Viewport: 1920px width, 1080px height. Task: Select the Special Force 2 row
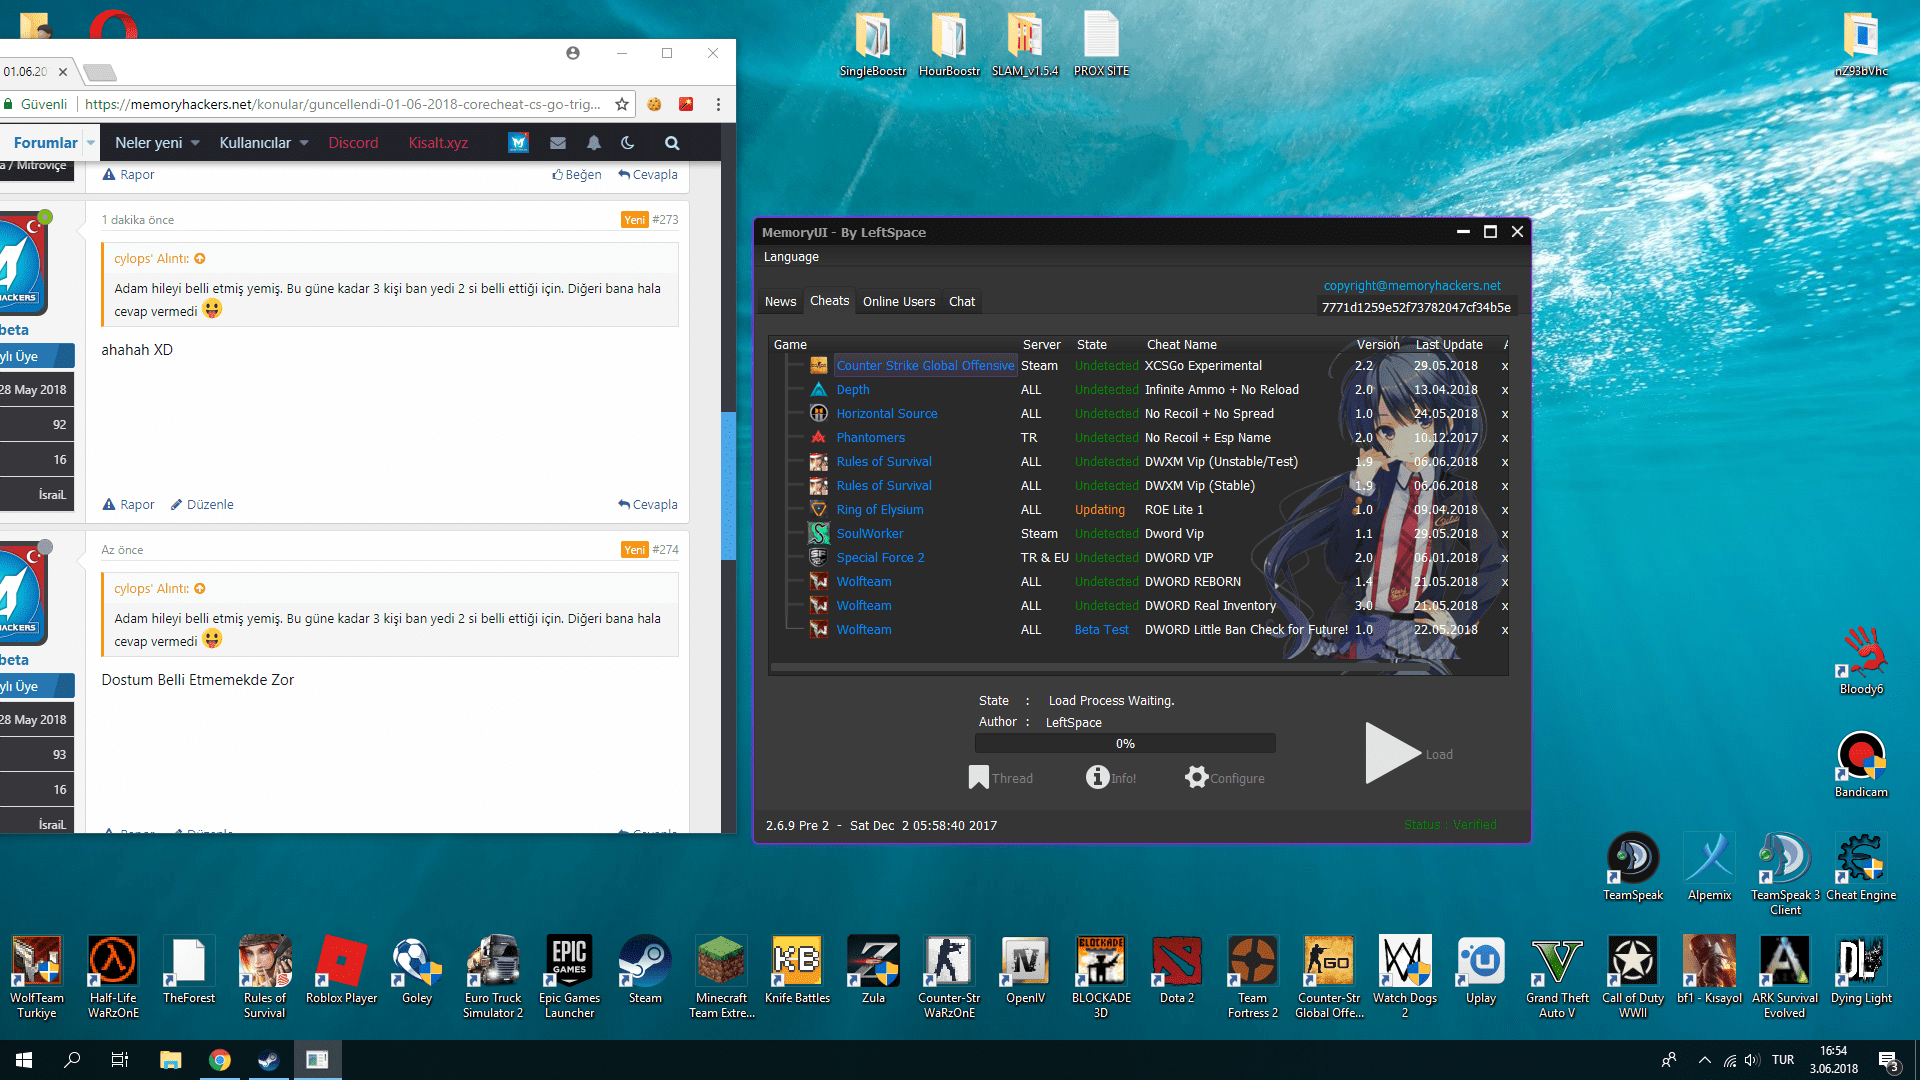pos(1140,558)
